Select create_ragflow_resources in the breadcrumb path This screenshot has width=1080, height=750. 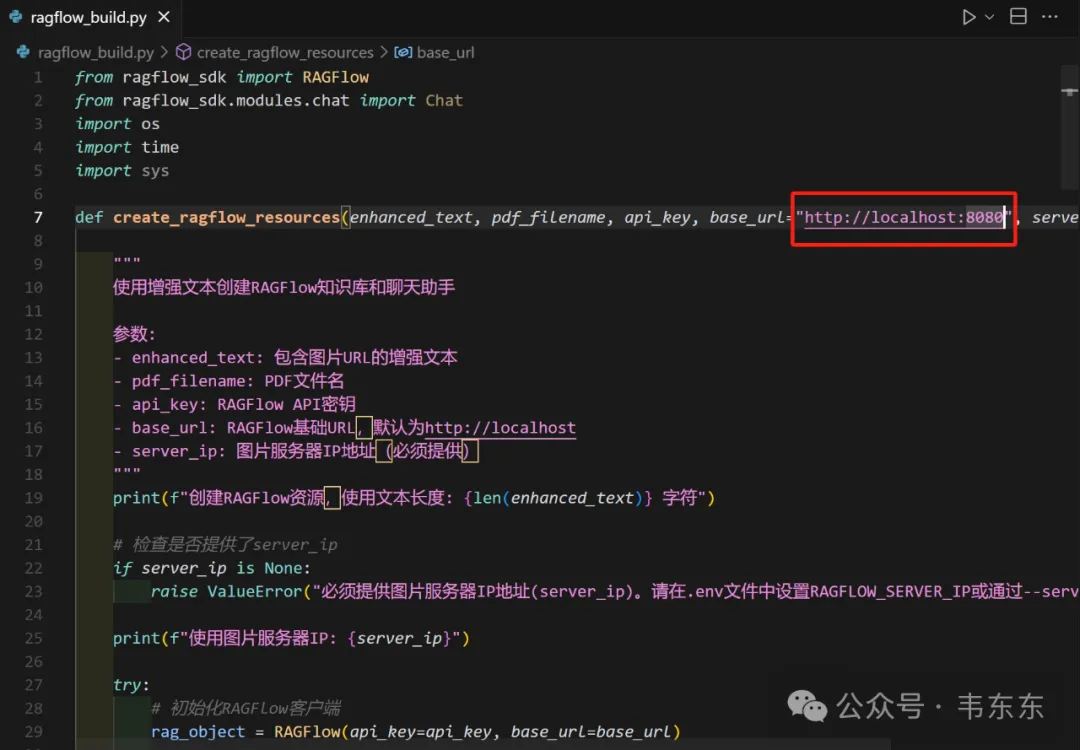285,52
